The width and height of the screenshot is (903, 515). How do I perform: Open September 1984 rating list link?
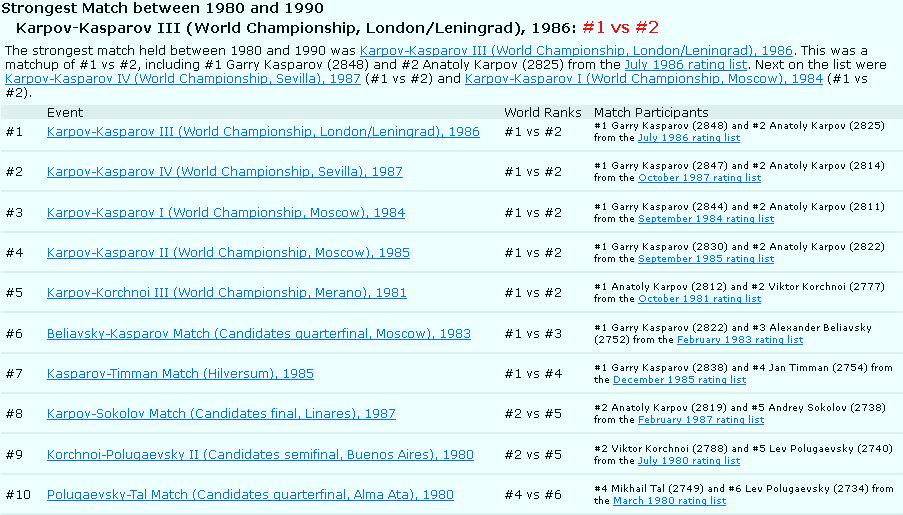point(705,218)
